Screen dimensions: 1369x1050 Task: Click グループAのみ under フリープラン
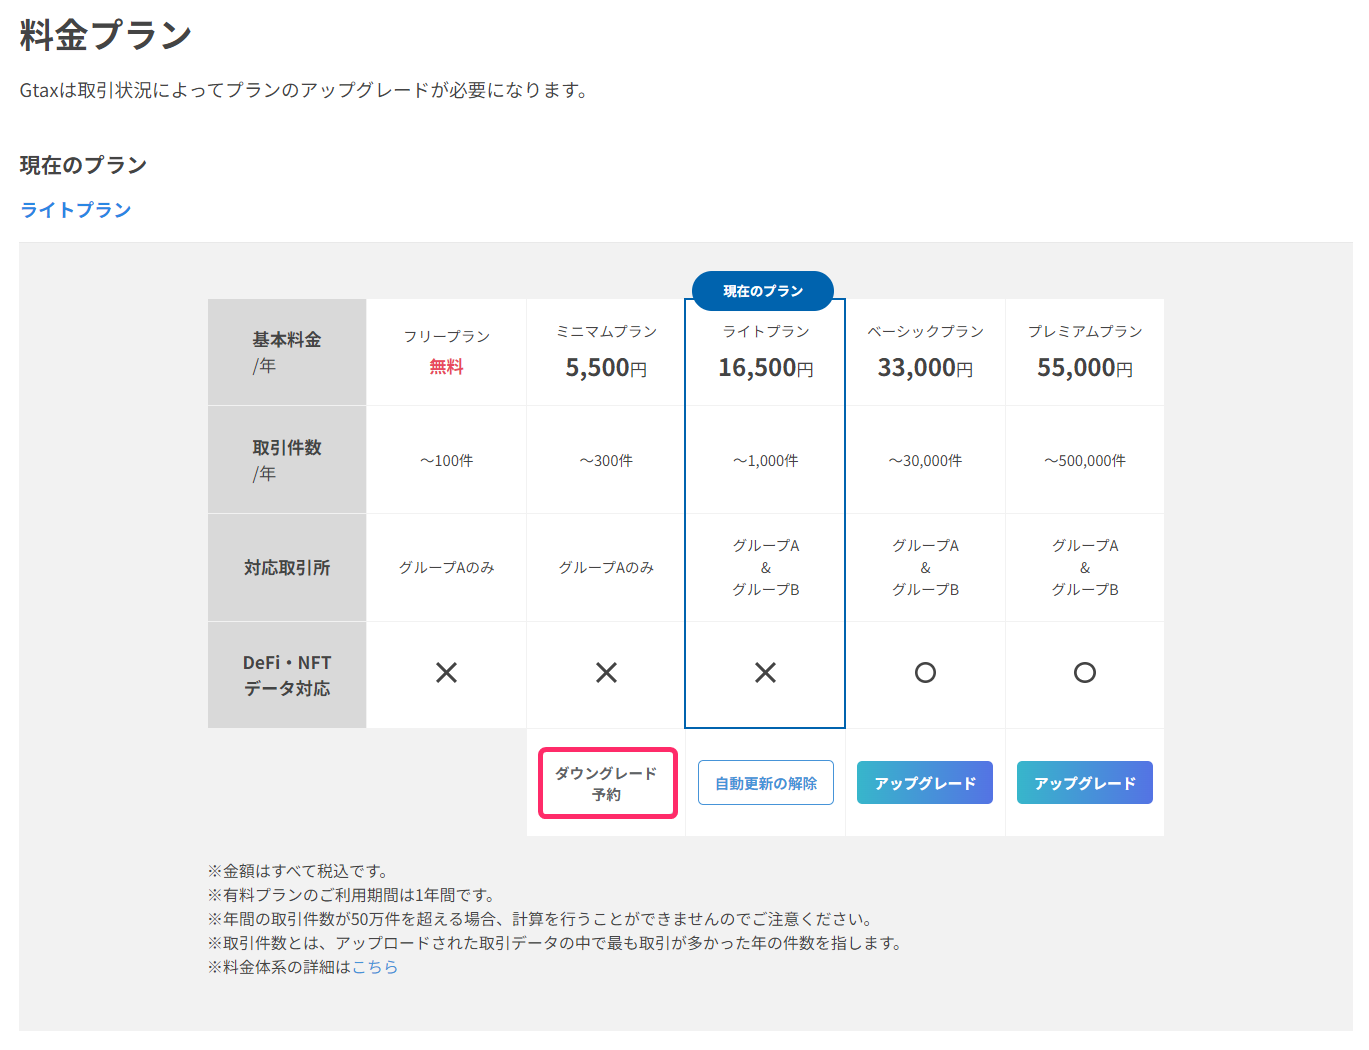coord(447,568)
